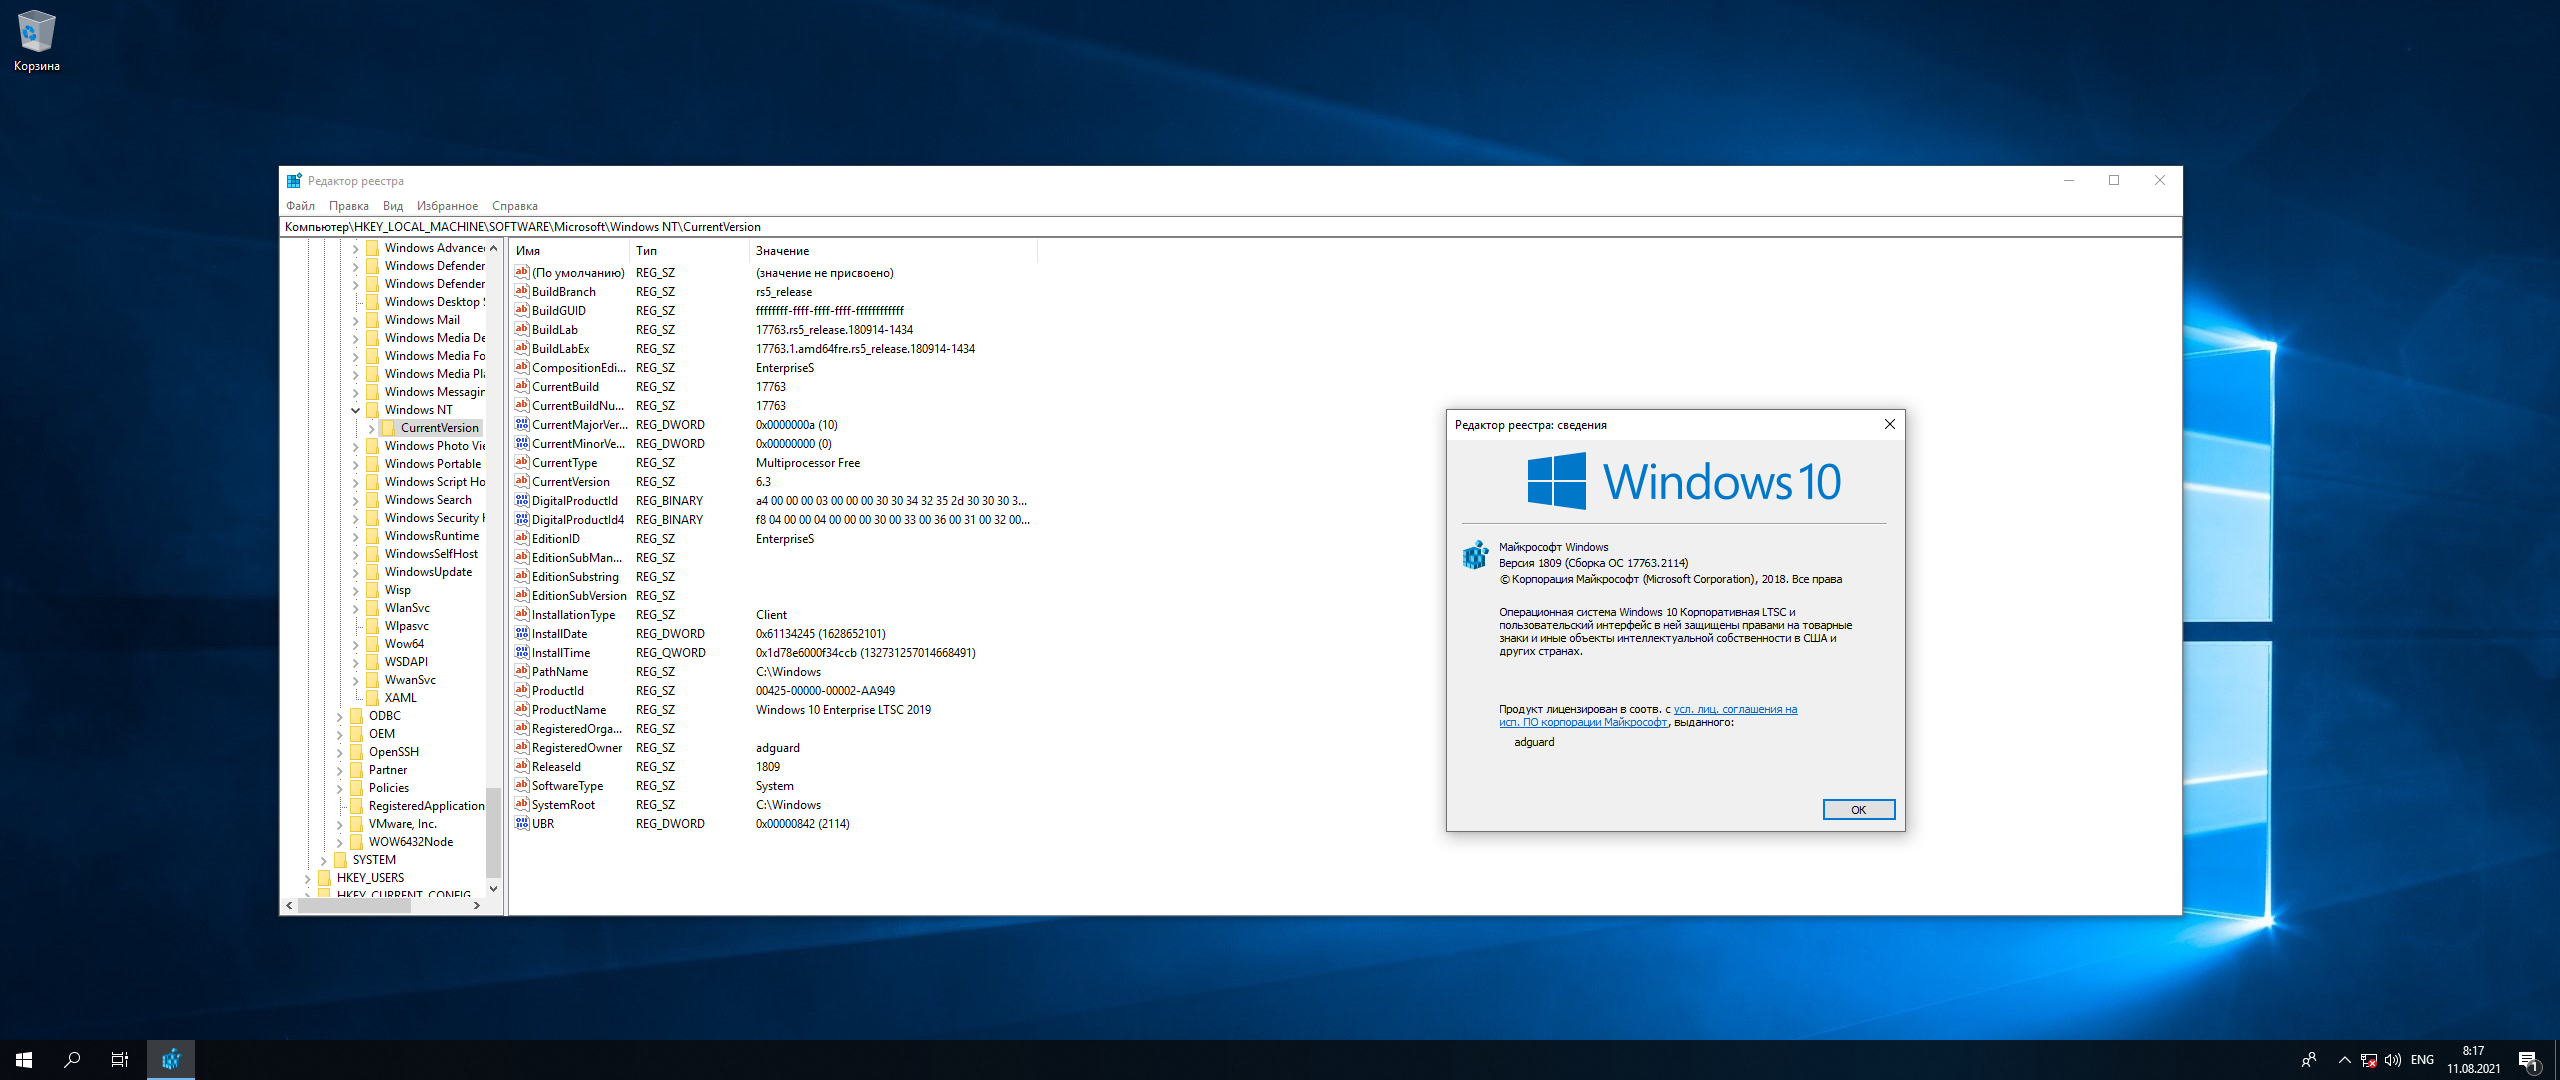Click the tree horizontal scrollbar right arrow
This screenshot has width=2560, height=1080.
[x=477, y=905]
